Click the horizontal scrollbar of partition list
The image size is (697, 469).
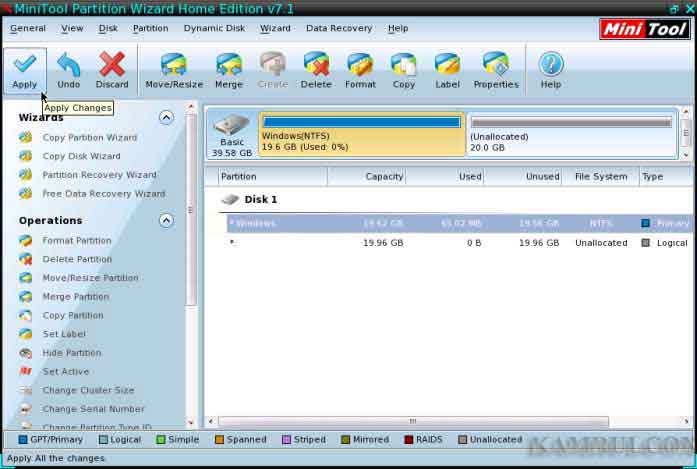click(x=413, y=421)
